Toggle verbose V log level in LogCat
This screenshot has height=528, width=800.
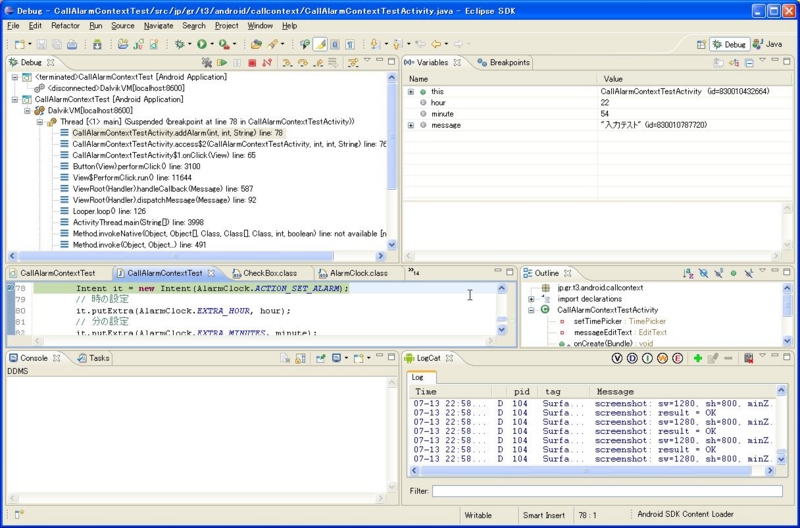(617, 358)
